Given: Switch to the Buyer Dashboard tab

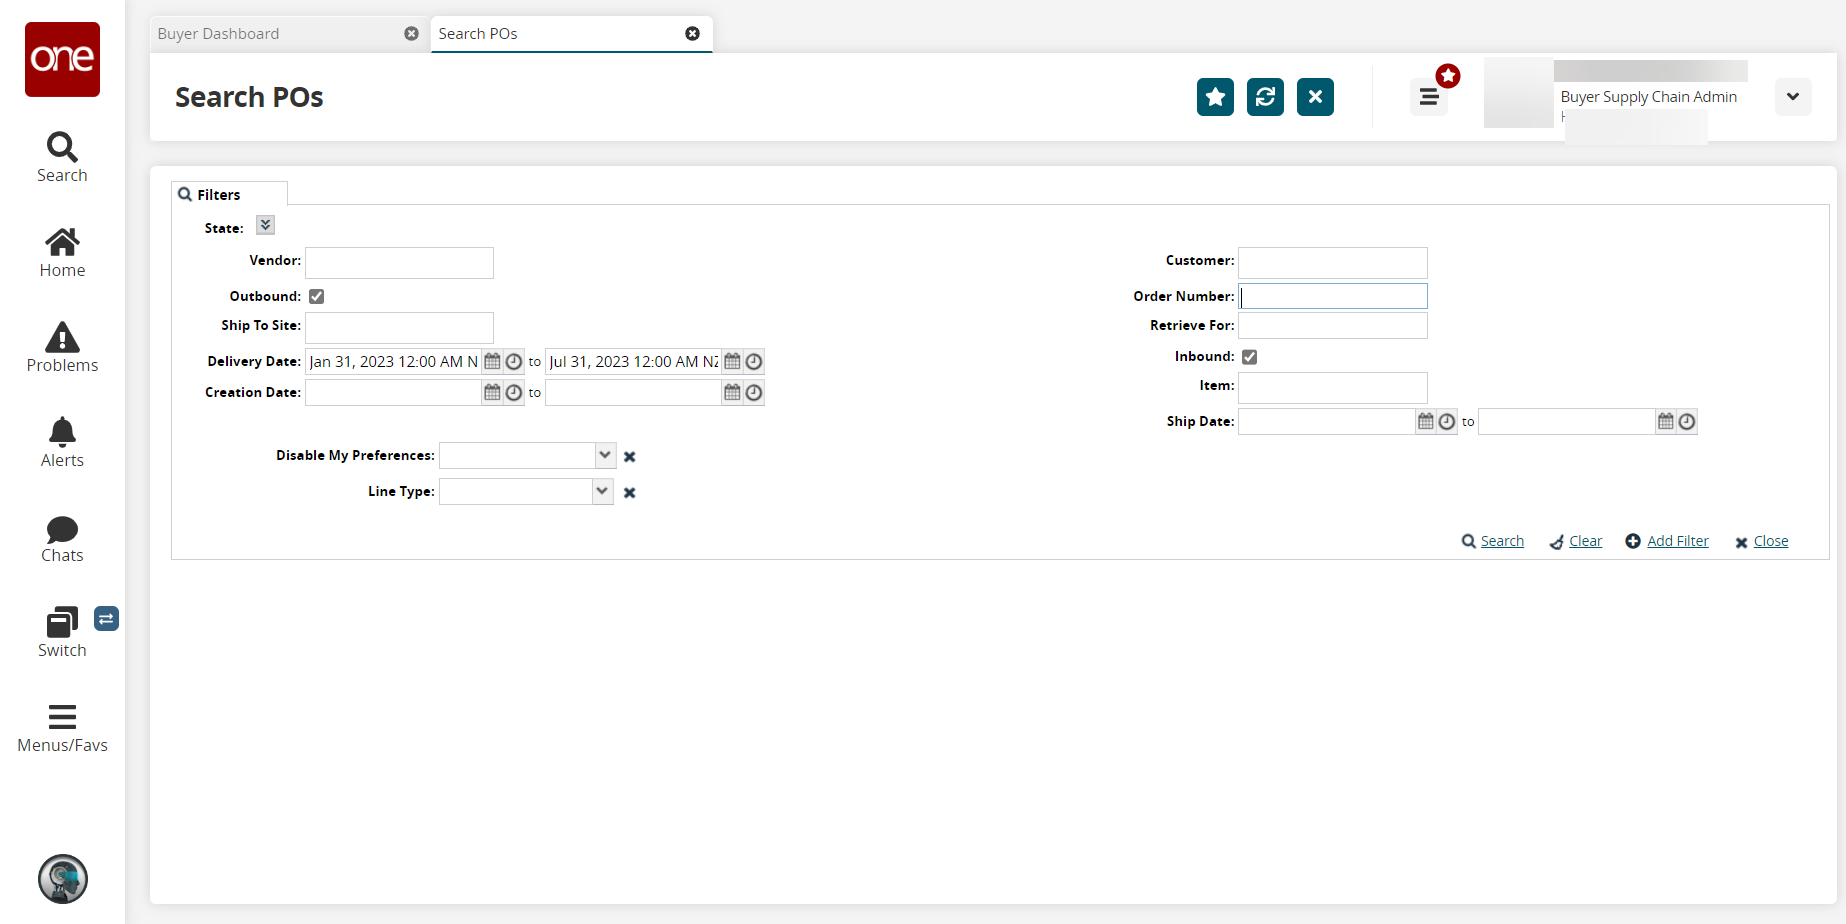Looking at the screenshot, I should [219, 34].
